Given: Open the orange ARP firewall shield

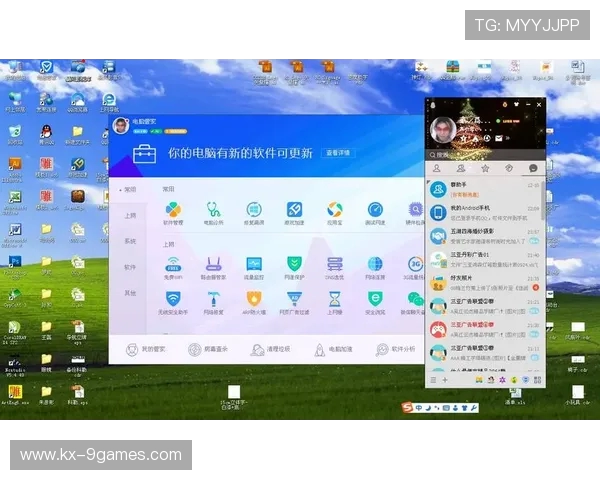Looking at the screenshot, I should pos(254,299).
